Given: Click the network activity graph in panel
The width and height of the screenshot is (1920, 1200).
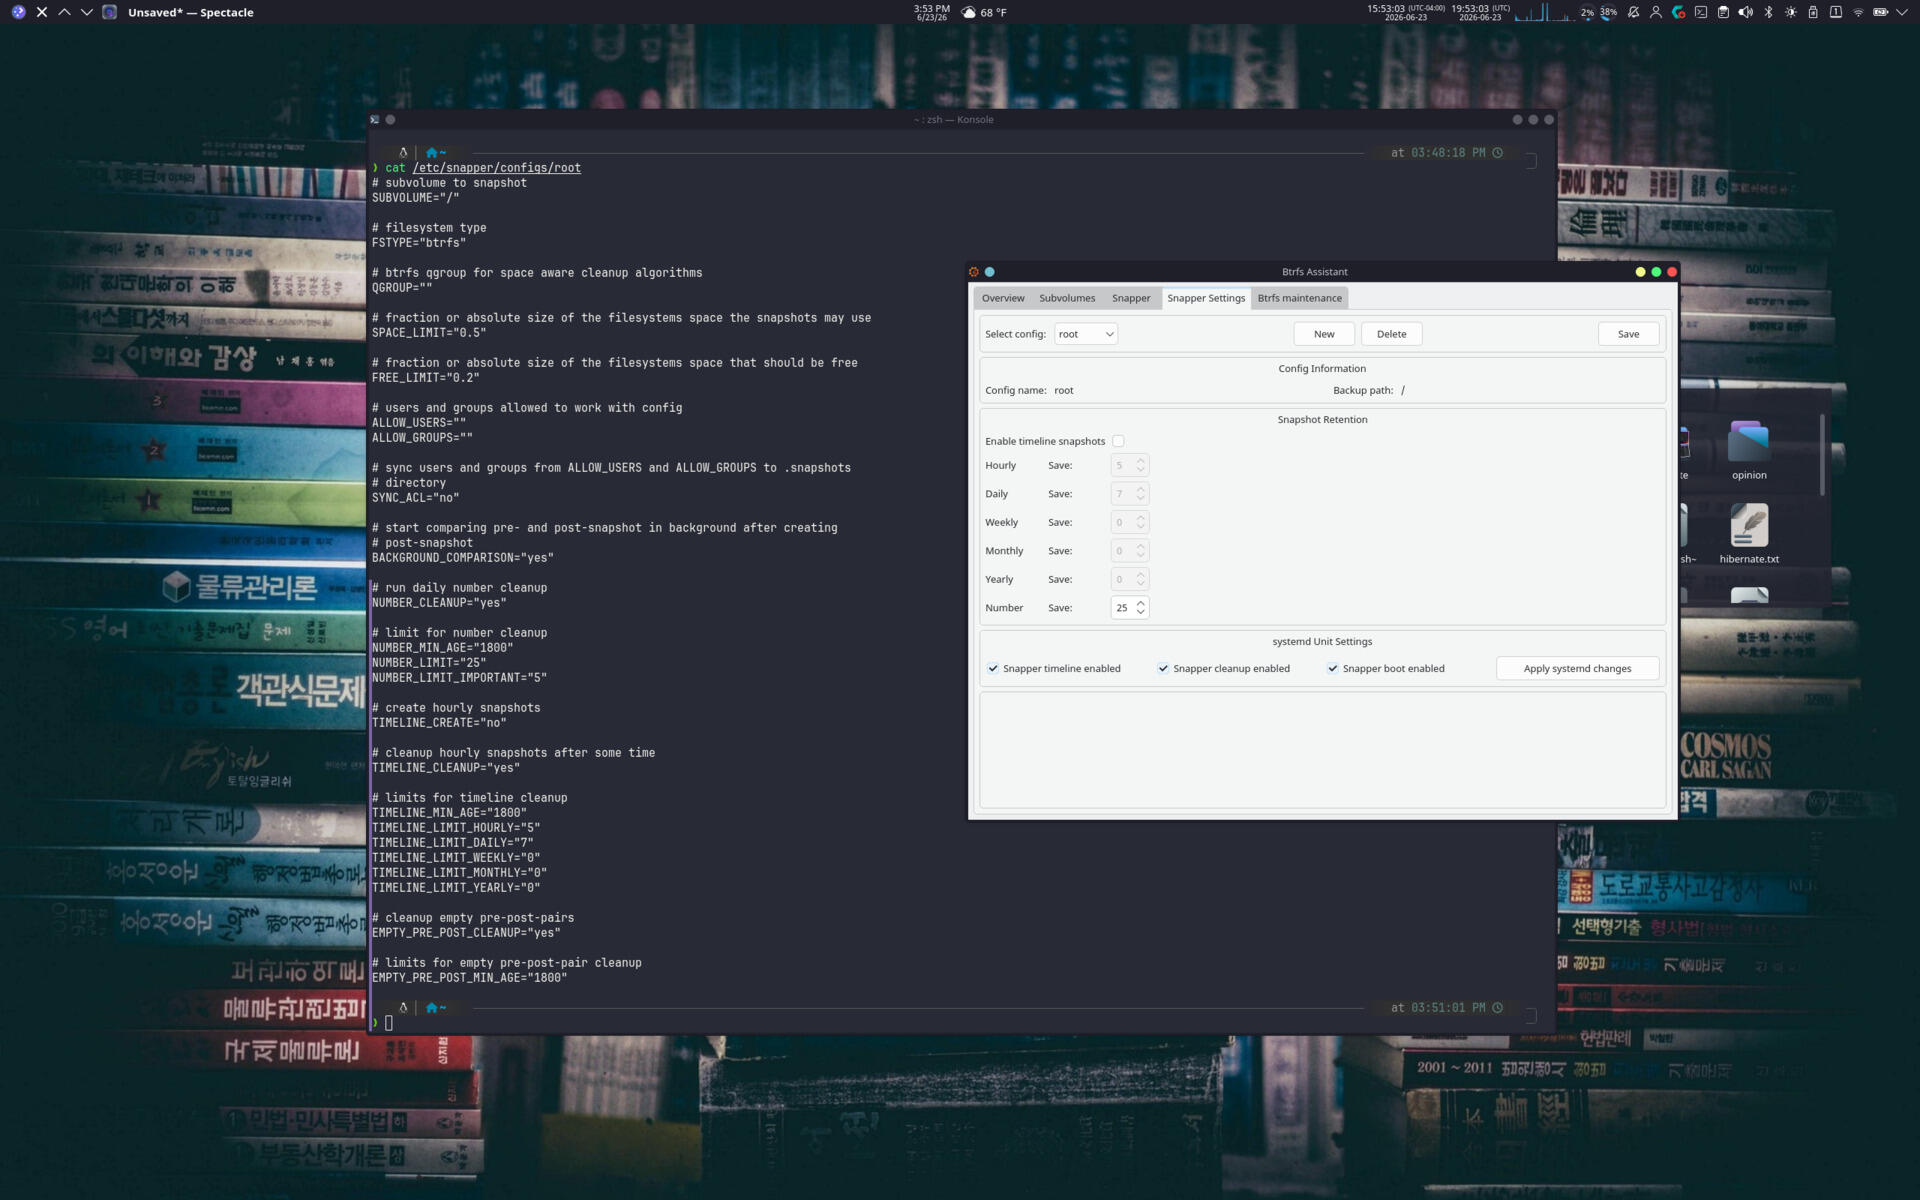Looking at the screenshot, I should 1544,12.
